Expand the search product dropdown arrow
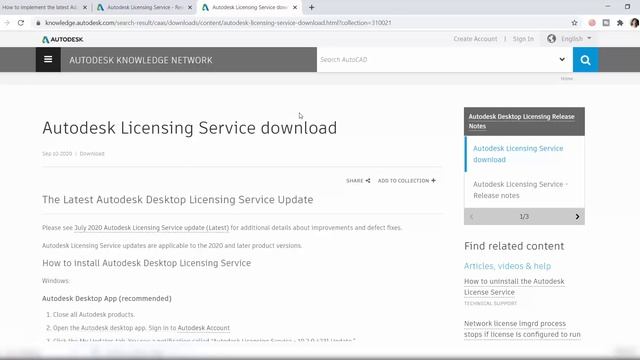This screenshot has width=640, height=360. point(562,60)
